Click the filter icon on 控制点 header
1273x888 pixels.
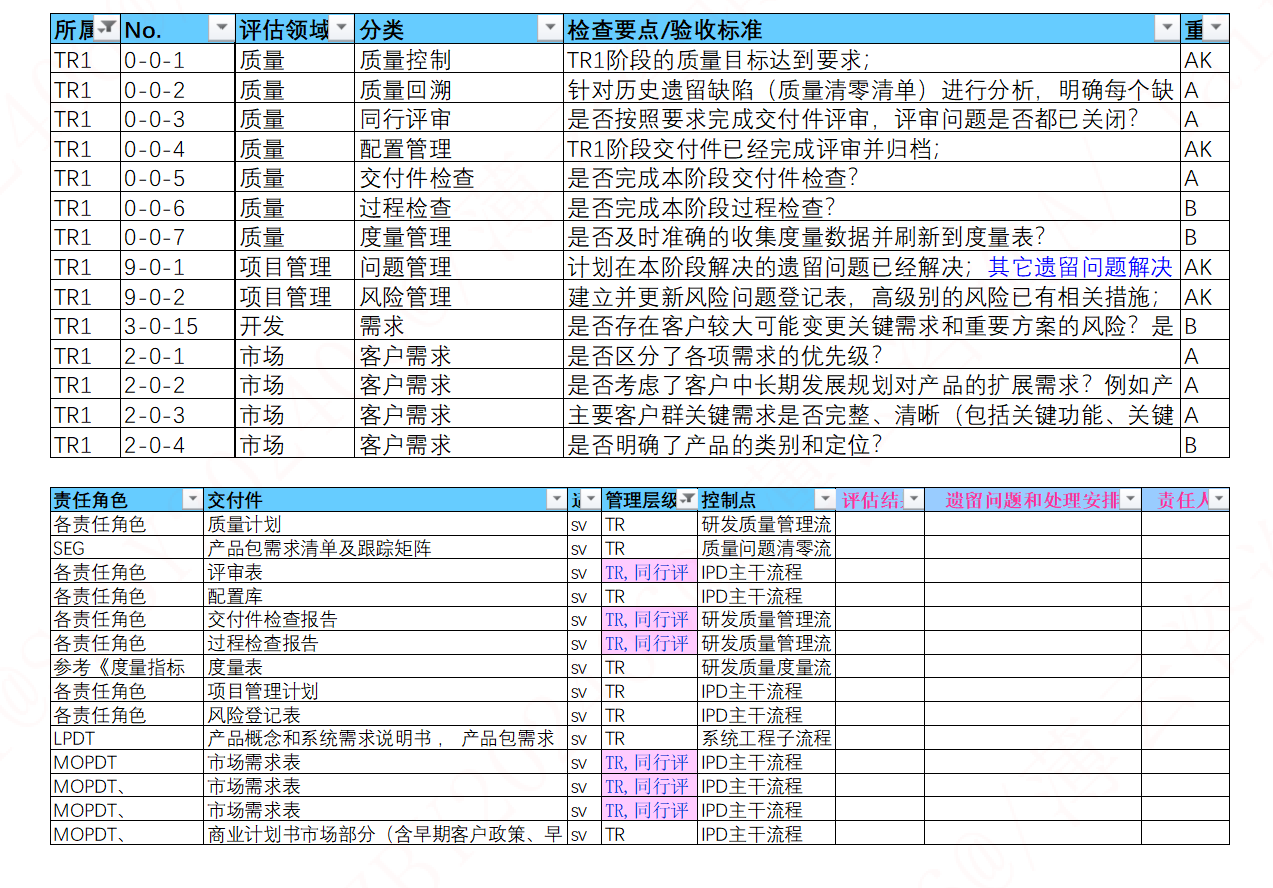tap(826, 499)
